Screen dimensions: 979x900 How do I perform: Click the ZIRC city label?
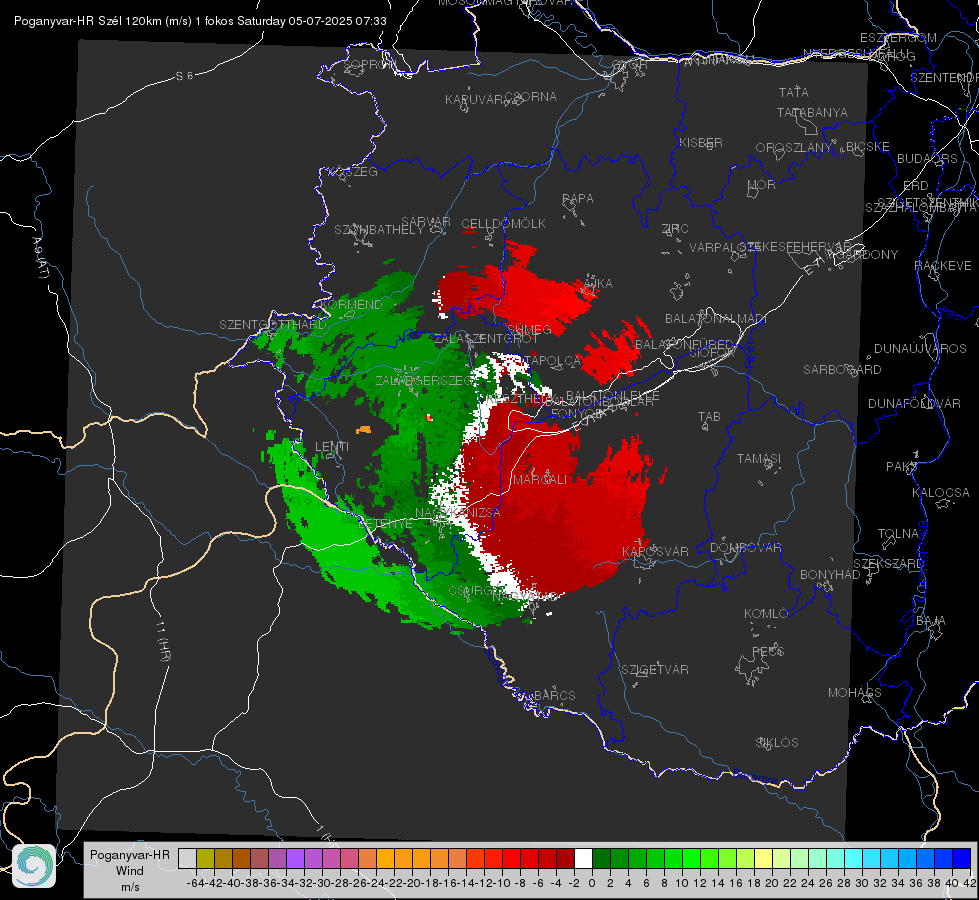(675, 229)
